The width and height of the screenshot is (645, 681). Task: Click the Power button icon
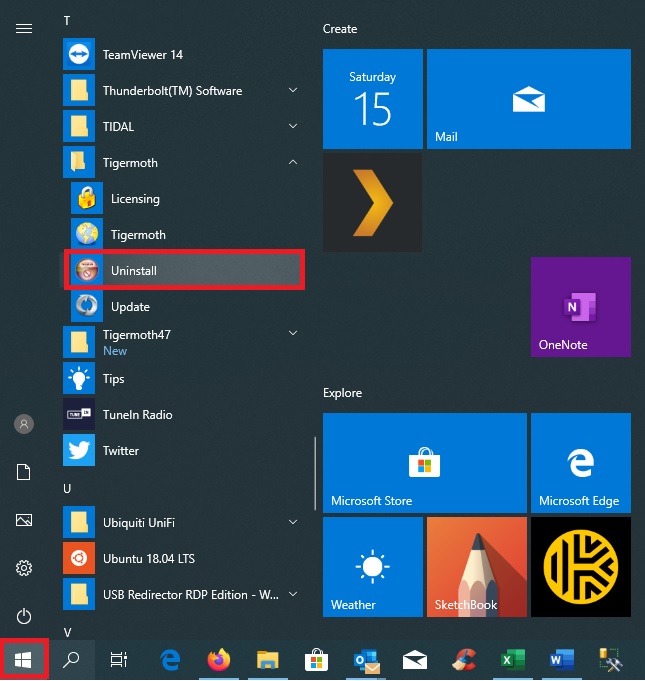click(24, 616)
